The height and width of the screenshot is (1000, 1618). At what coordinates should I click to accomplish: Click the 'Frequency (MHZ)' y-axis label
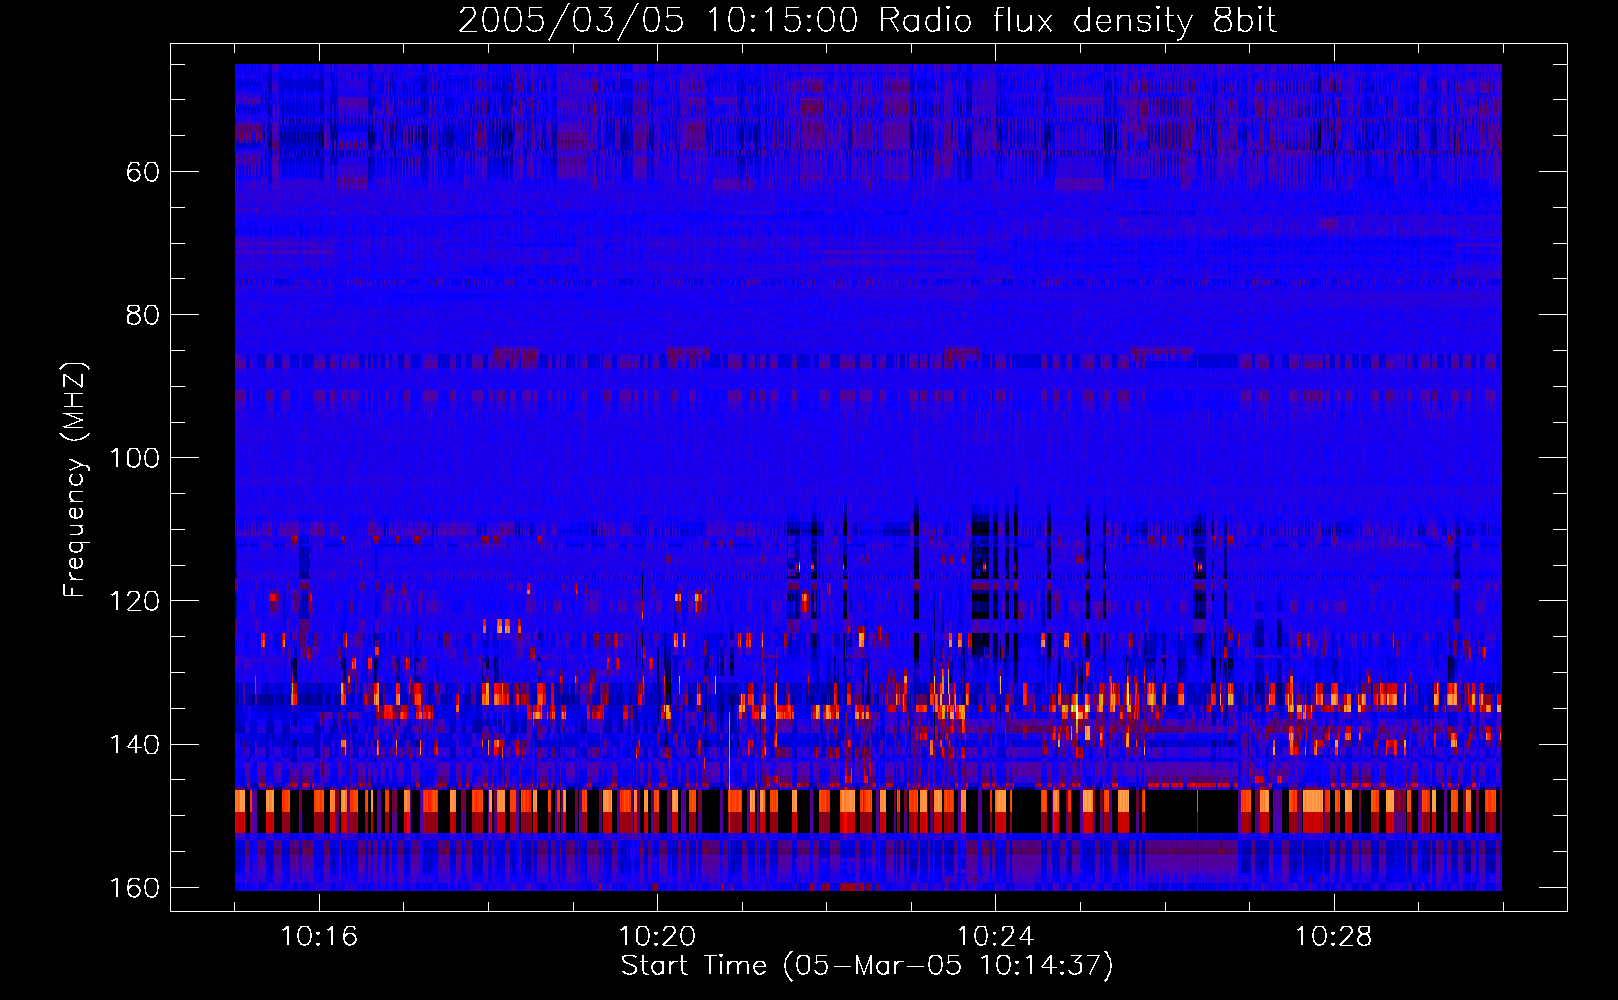coord(75,480)
